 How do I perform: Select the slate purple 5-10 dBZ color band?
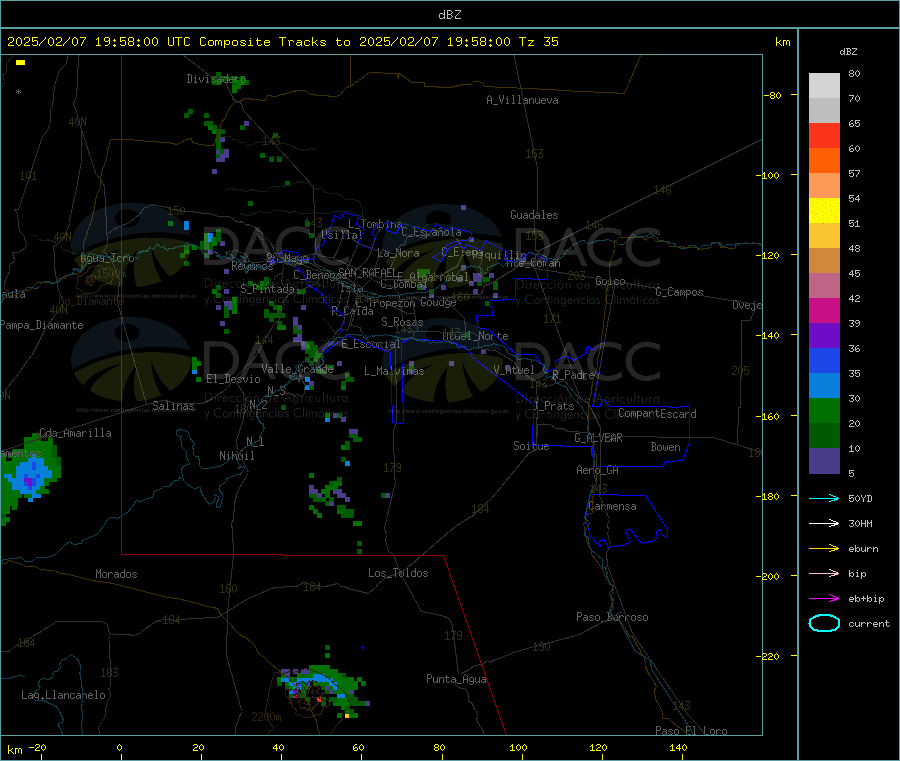(x=824, y=461)
